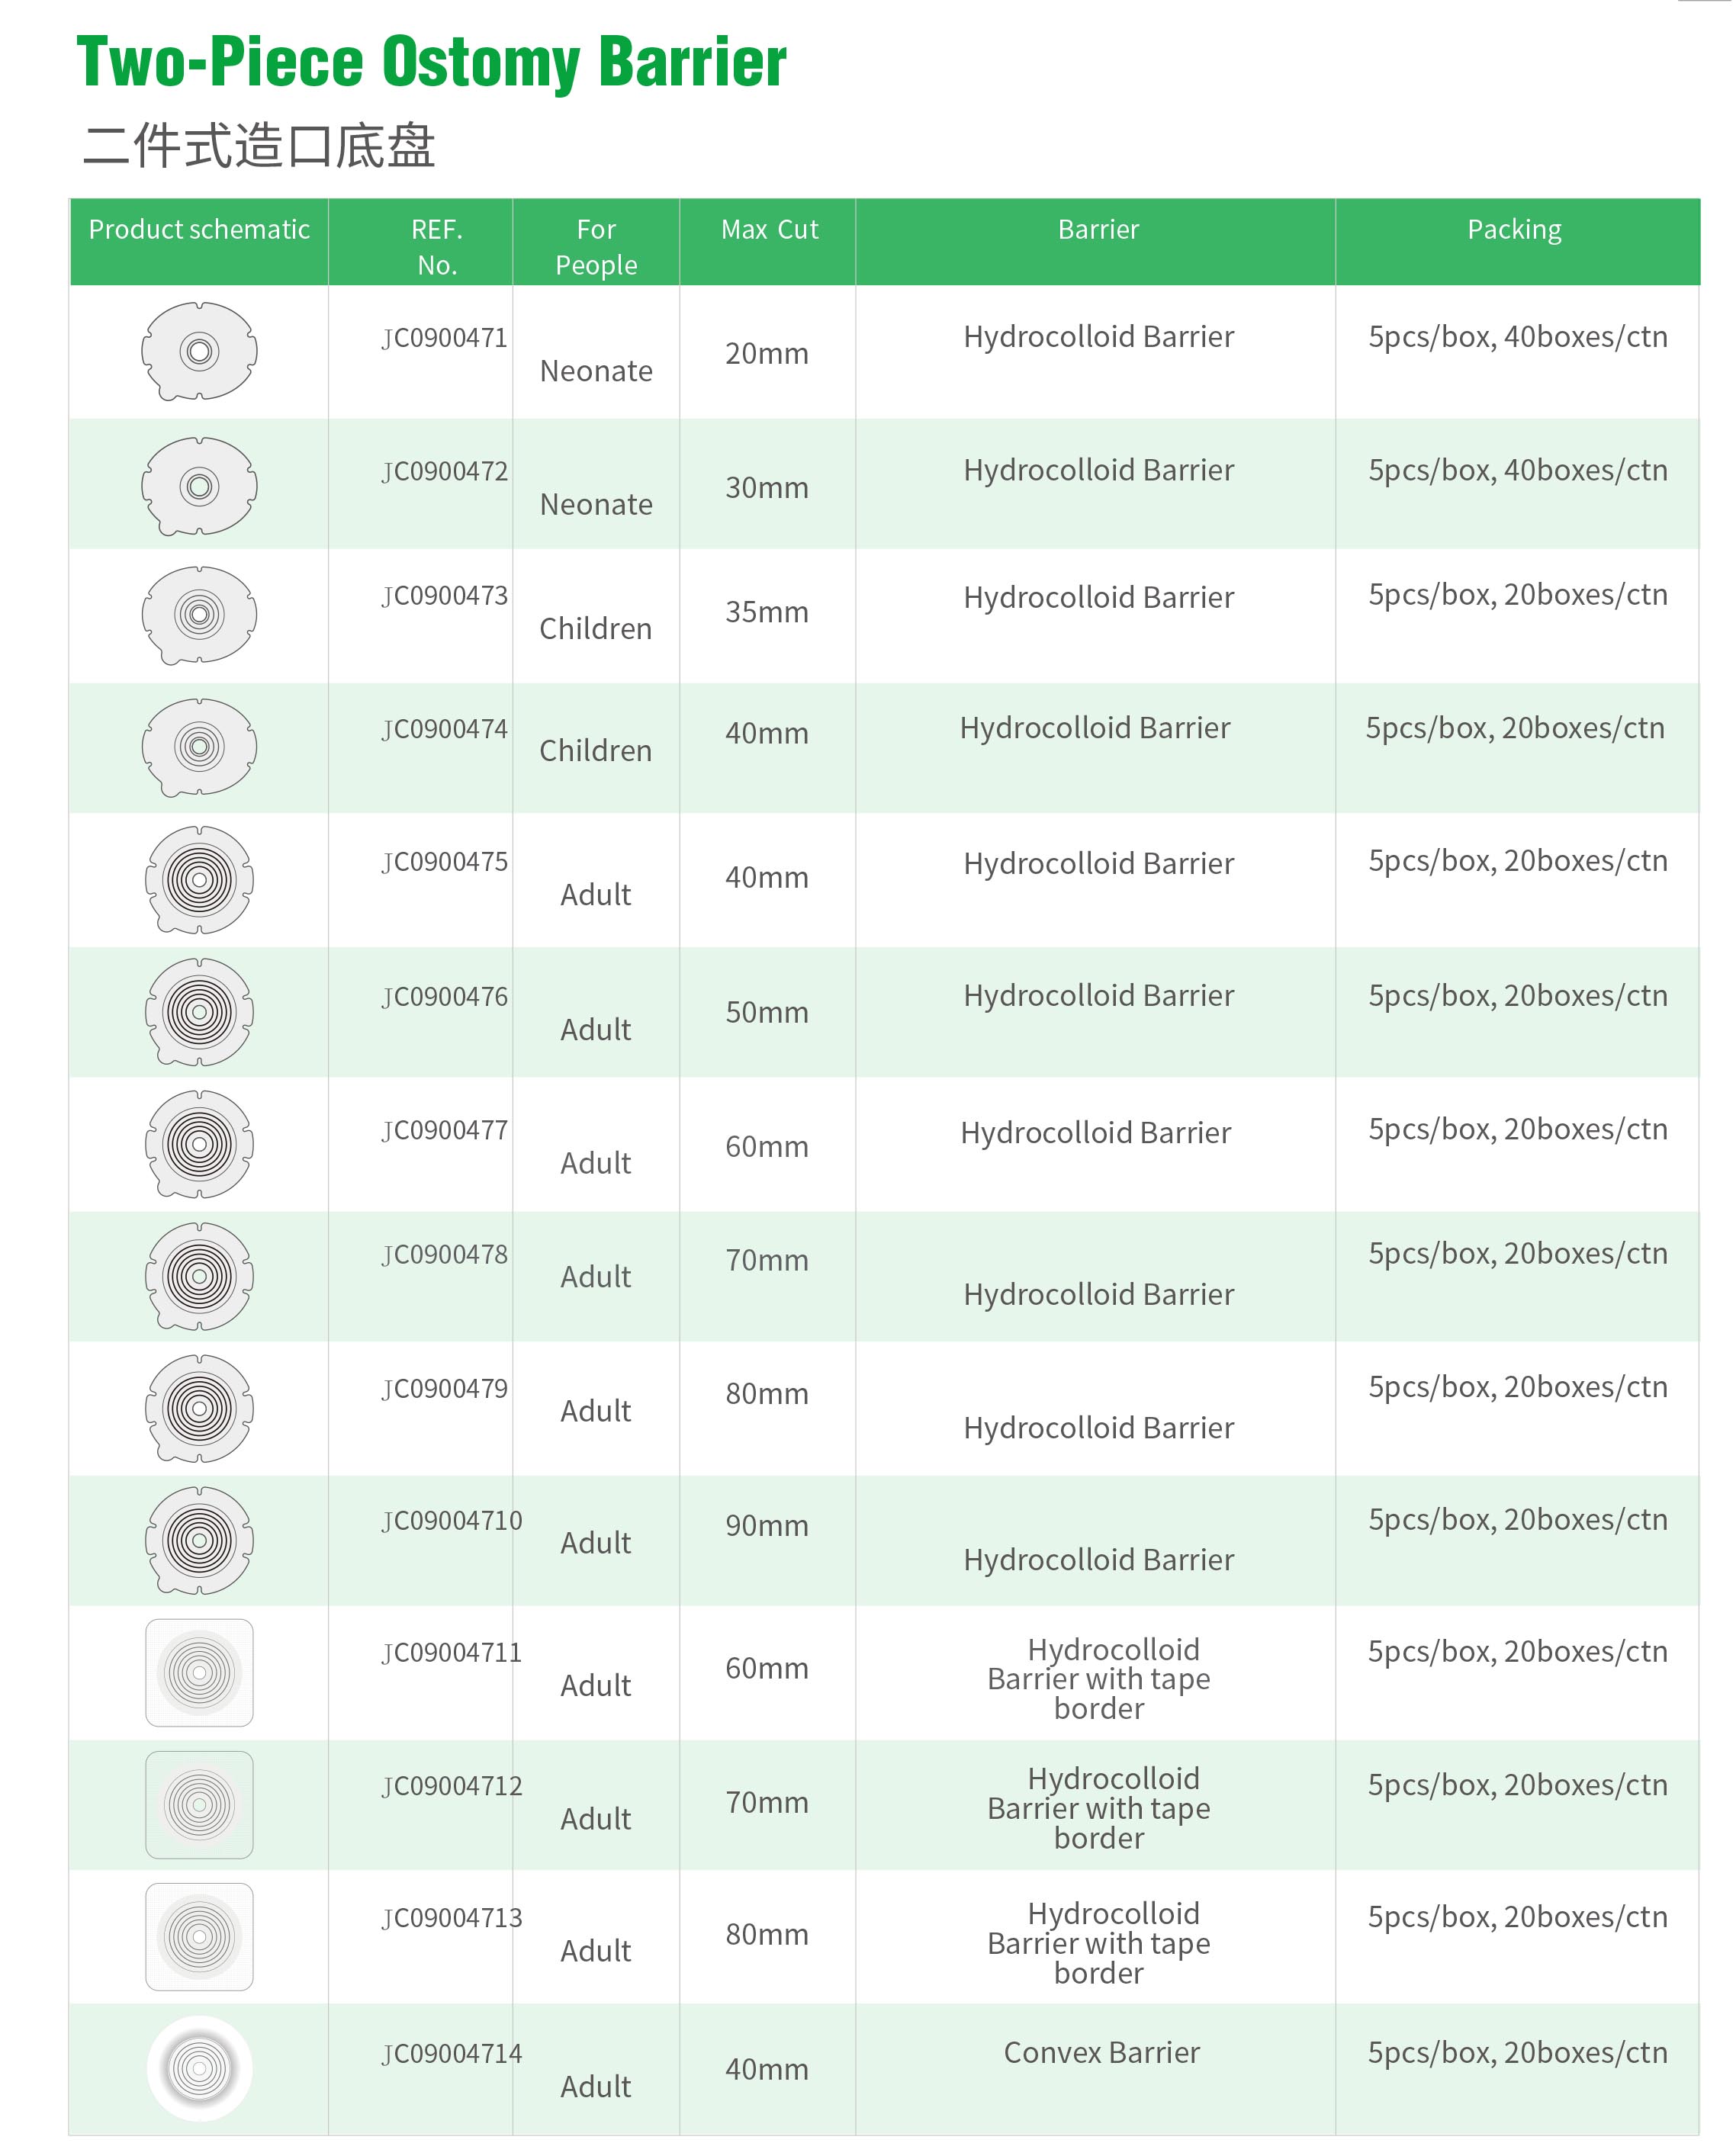
Task: Click the For People column header
Action: 596,247
